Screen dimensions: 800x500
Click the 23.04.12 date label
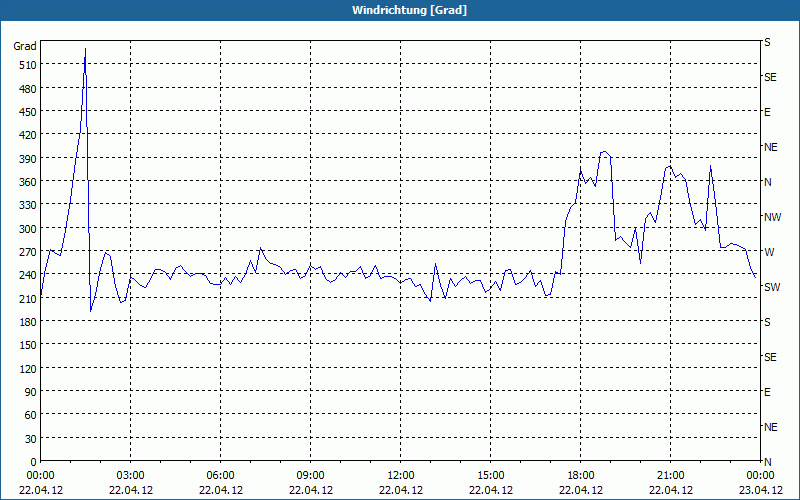[761, 490]
